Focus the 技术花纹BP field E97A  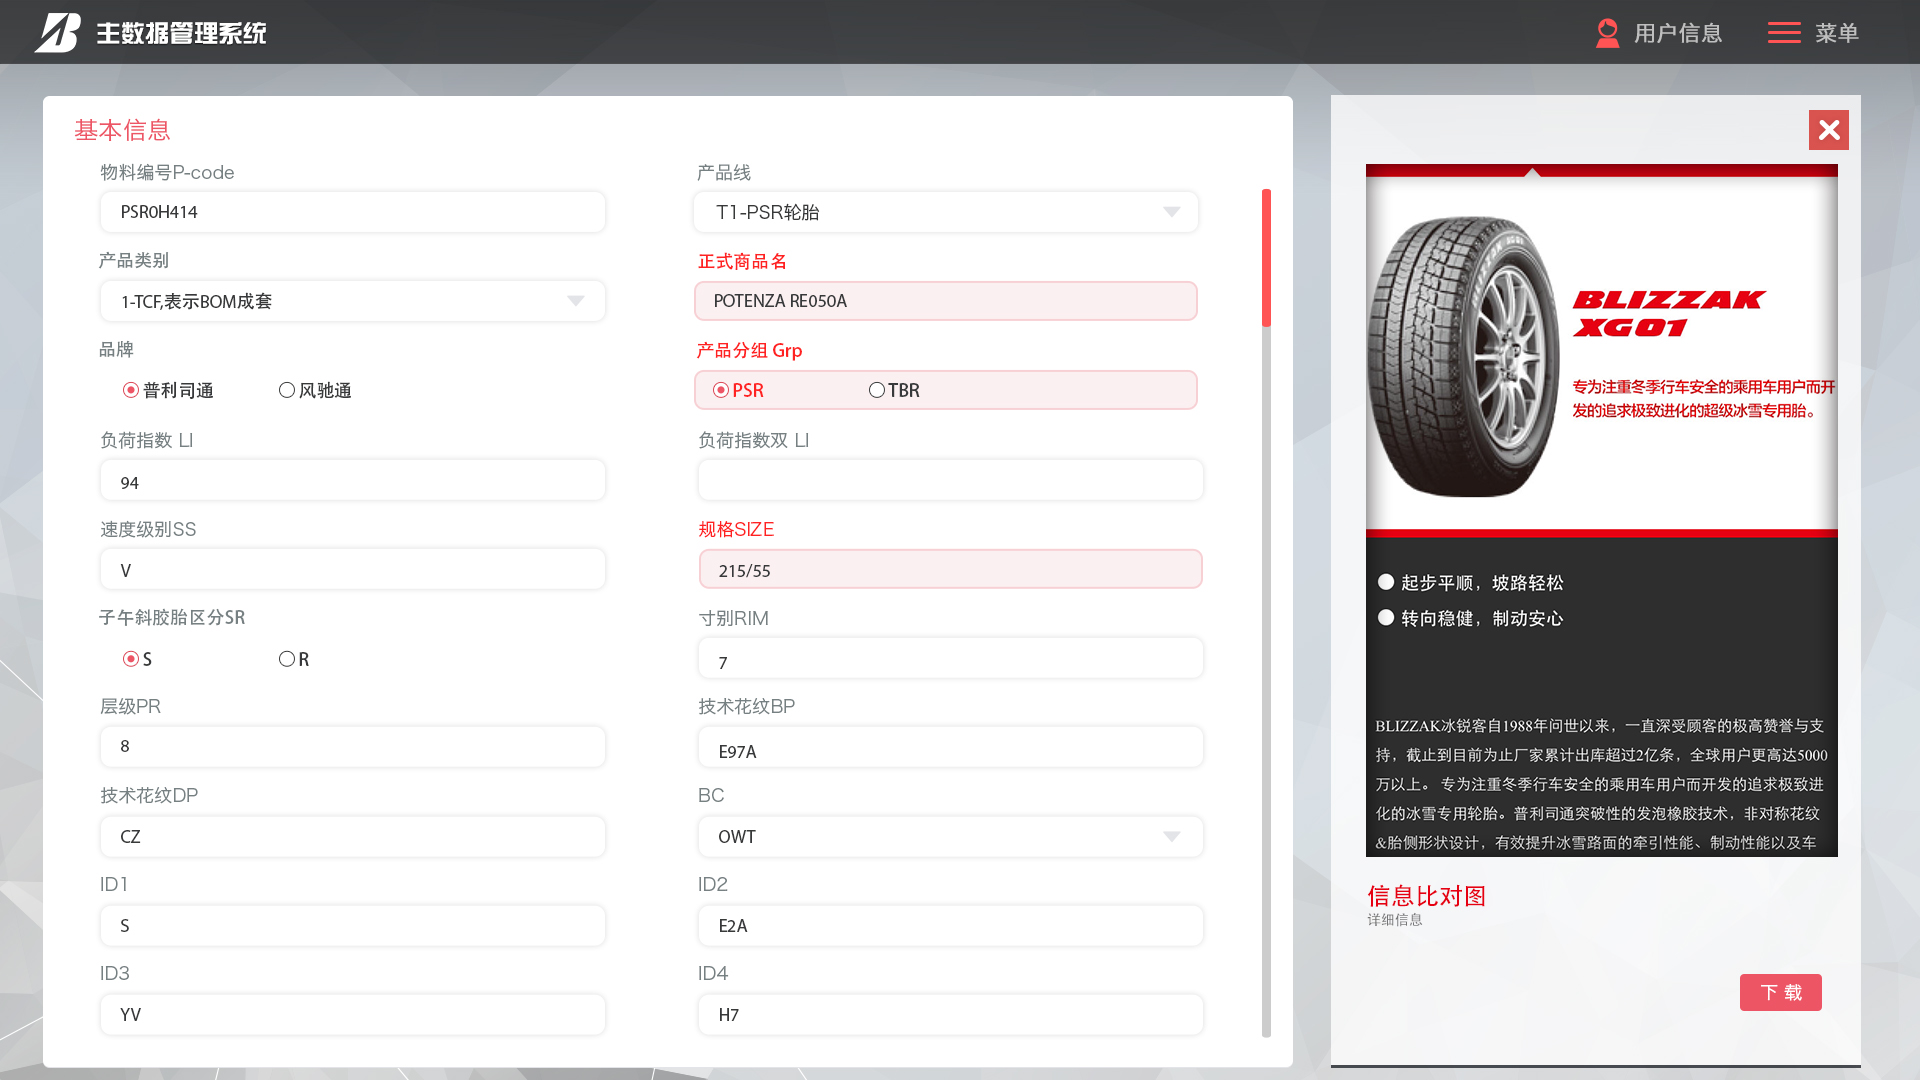951,747
